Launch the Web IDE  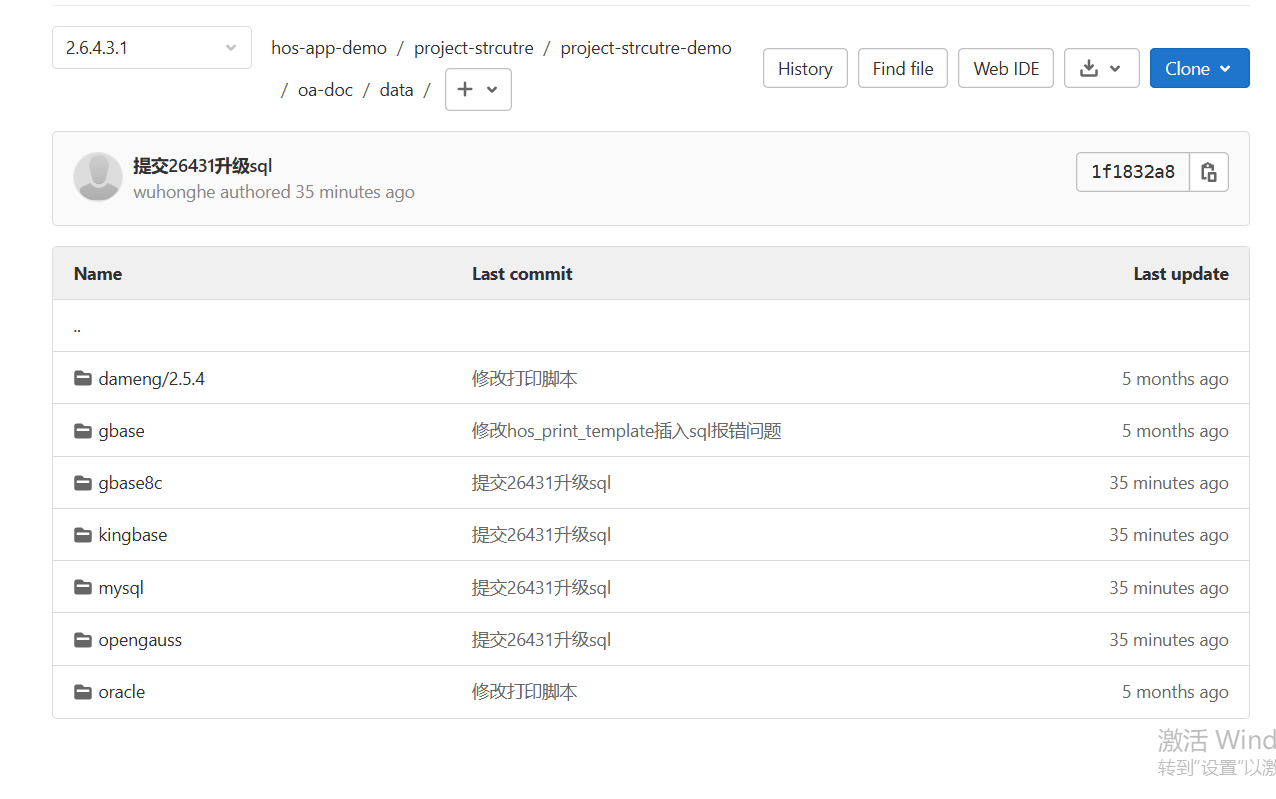pos(1005,68)
